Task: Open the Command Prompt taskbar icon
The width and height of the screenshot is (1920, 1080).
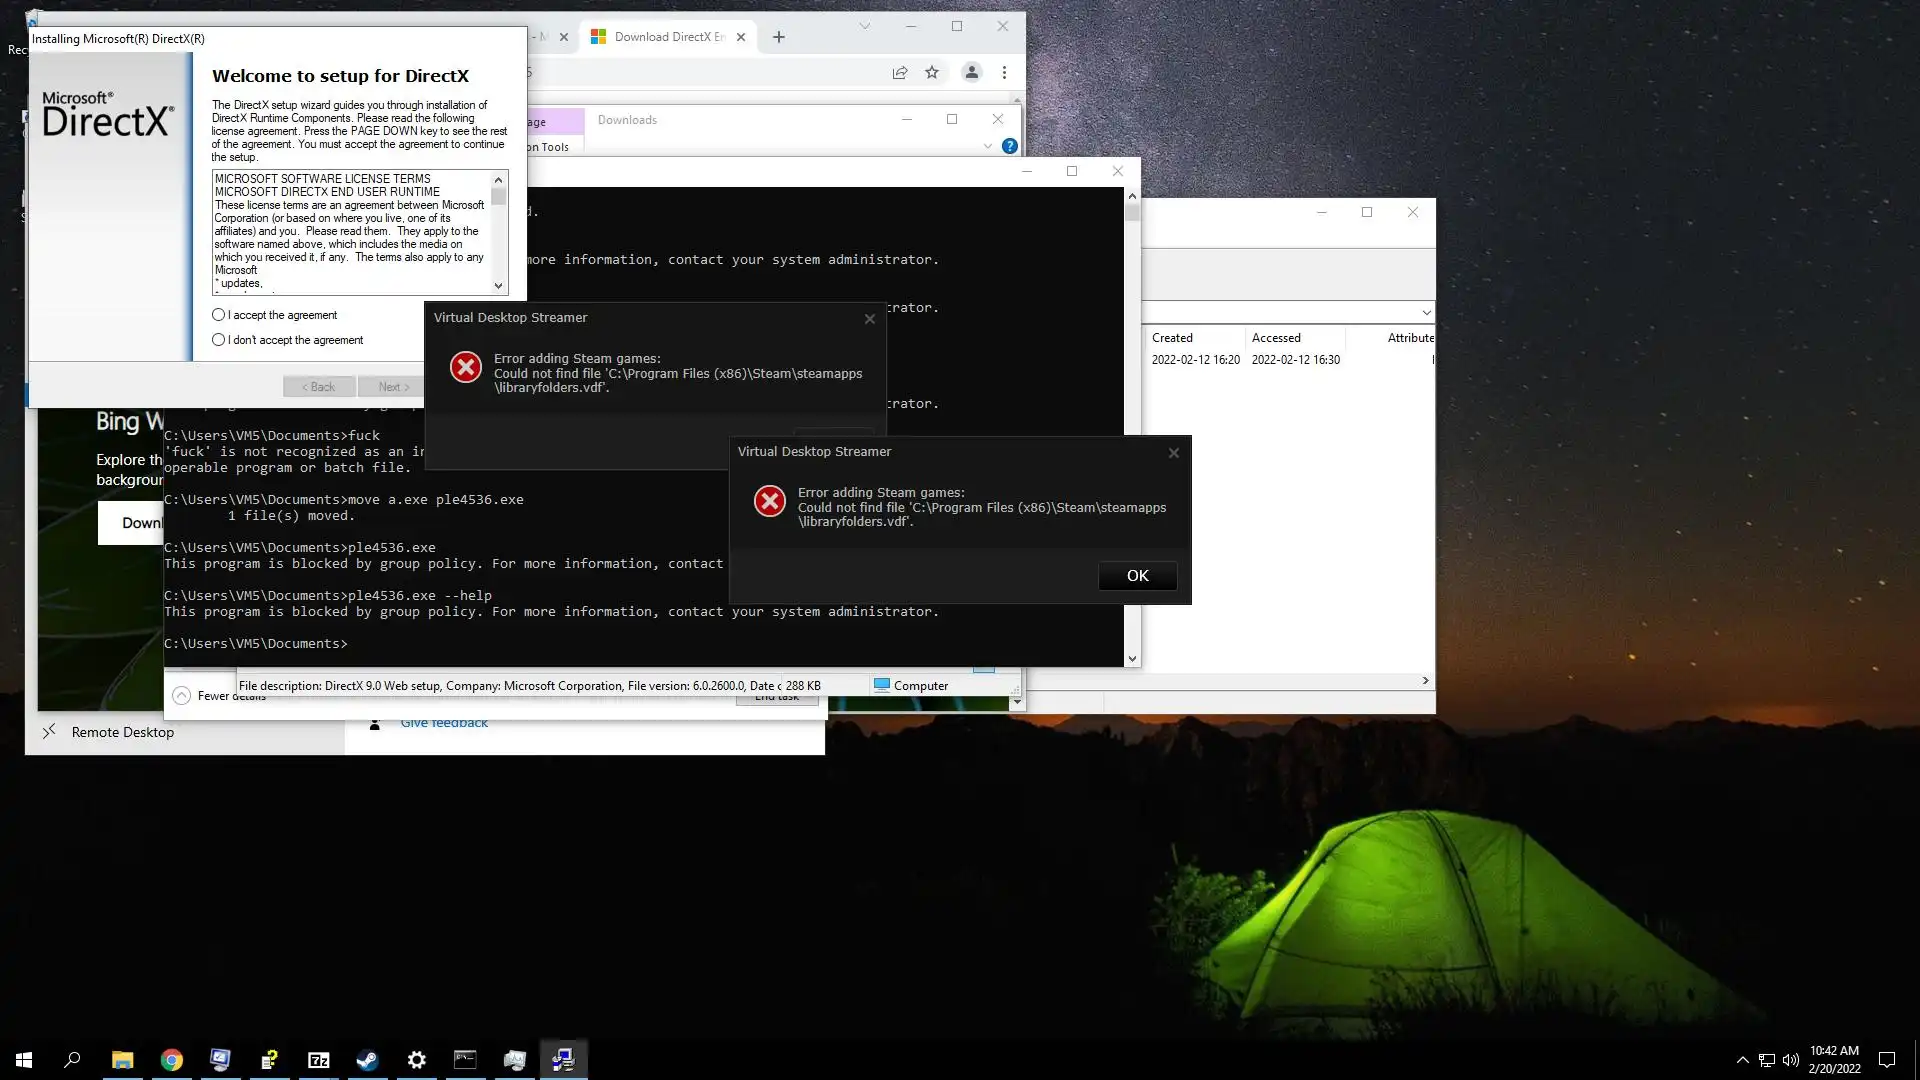Action: point(465,1060)
